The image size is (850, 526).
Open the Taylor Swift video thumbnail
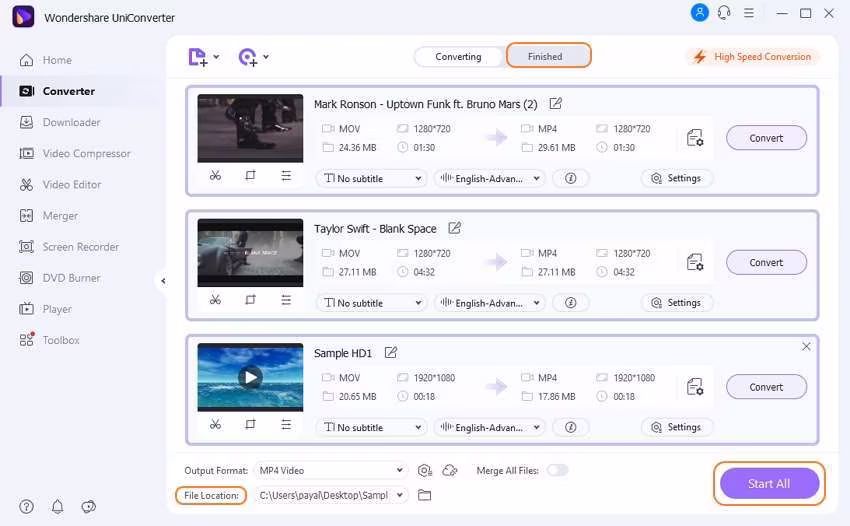(250, 253)
